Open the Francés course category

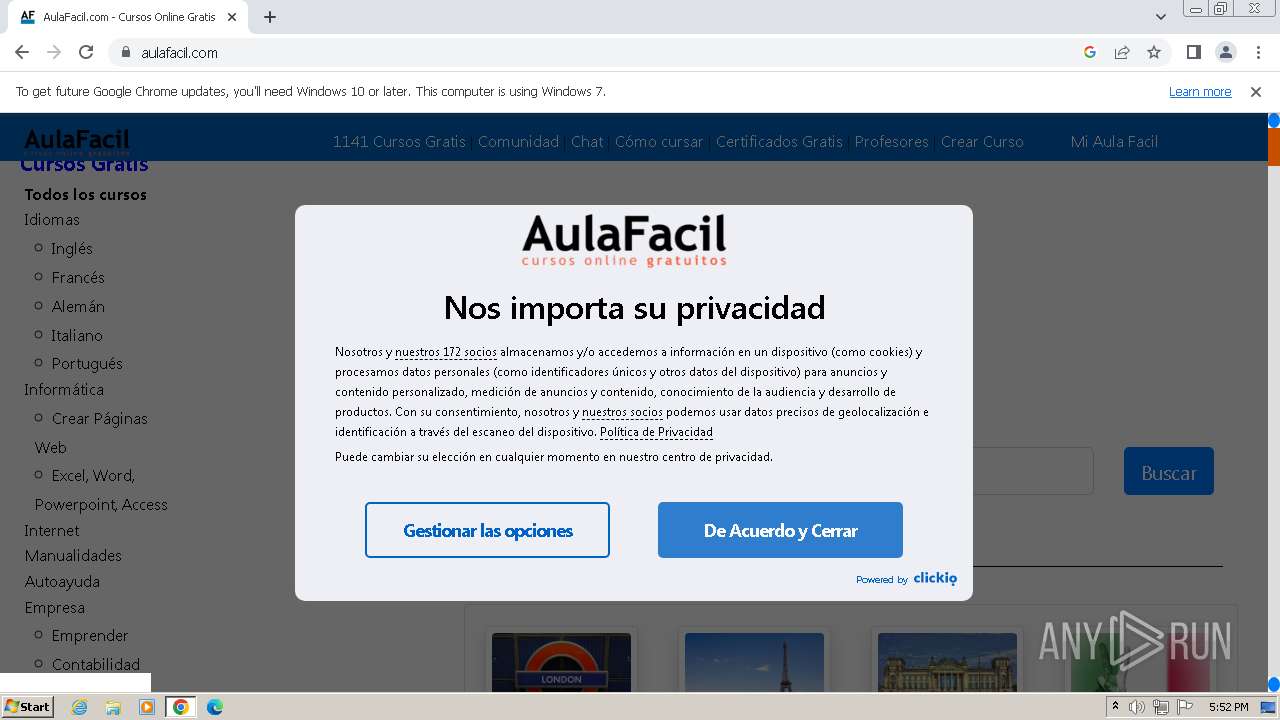coord(78,277)
